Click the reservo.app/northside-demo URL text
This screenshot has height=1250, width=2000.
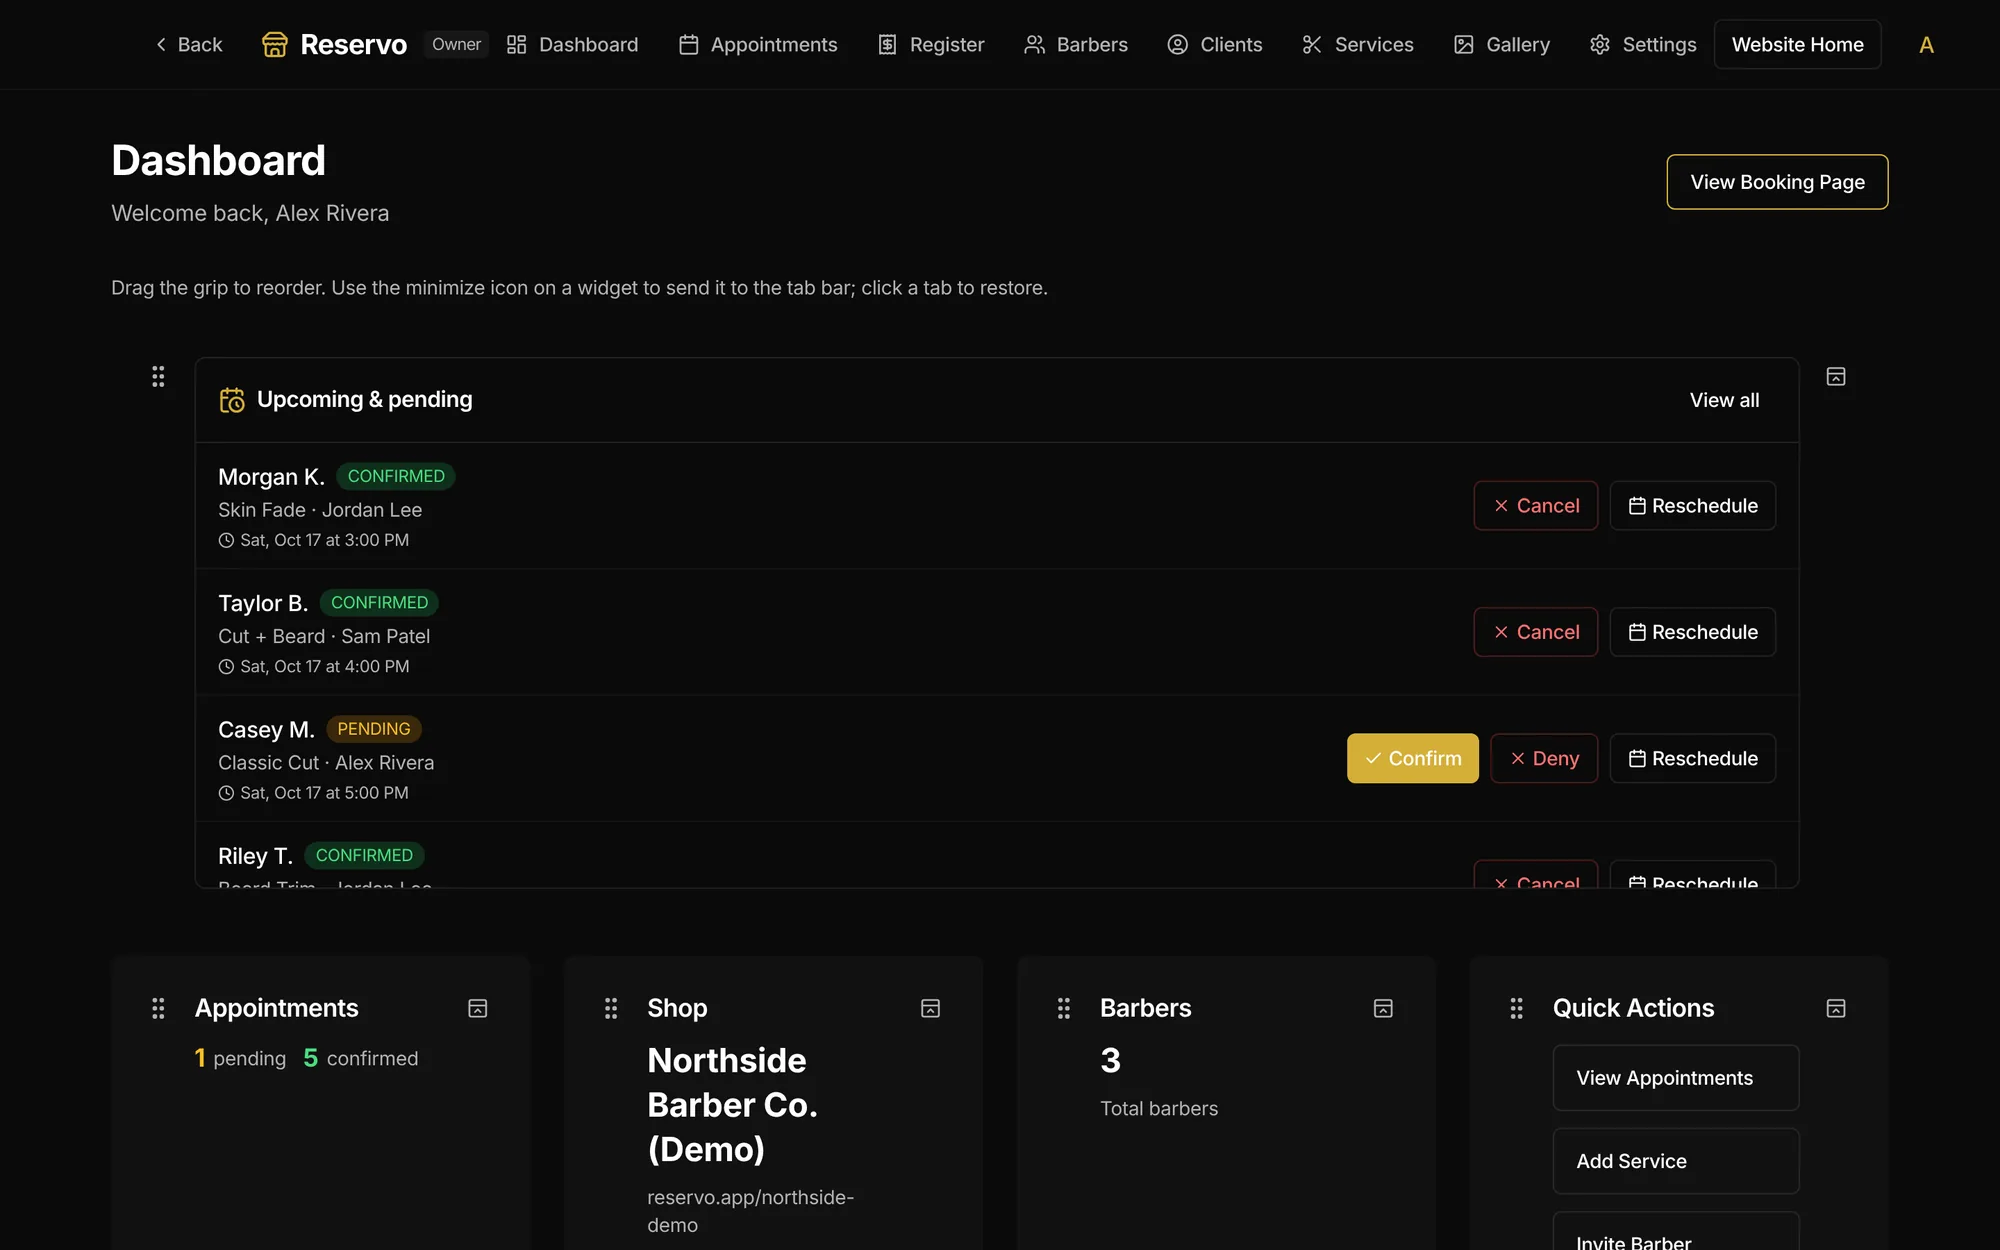(750, 1211)
